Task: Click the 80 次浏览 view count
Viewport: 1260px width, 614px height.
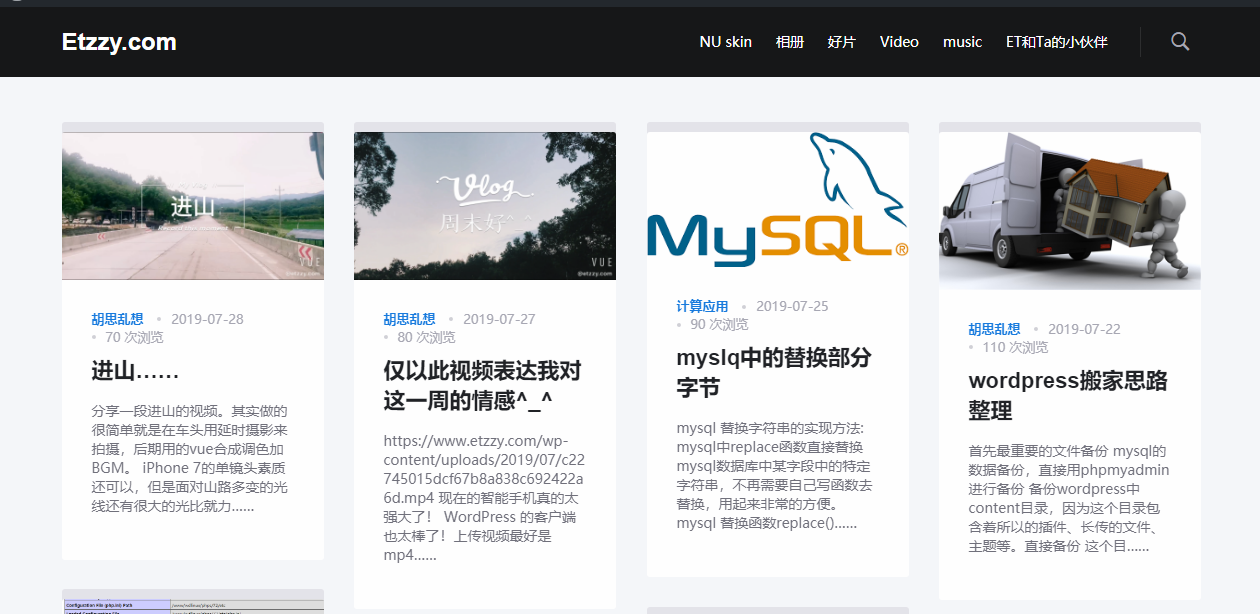Action: tap(426, 338)
